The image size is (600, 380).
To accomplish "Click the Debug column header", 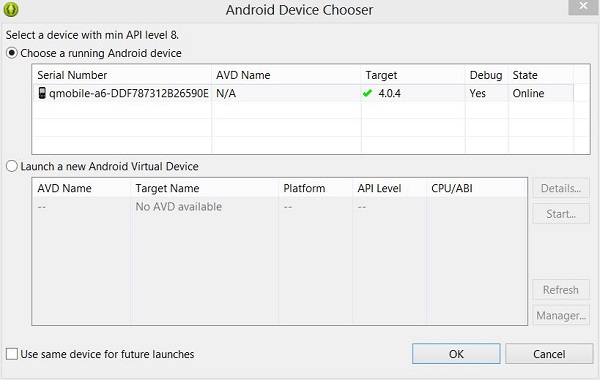I will tap(486, 75).
